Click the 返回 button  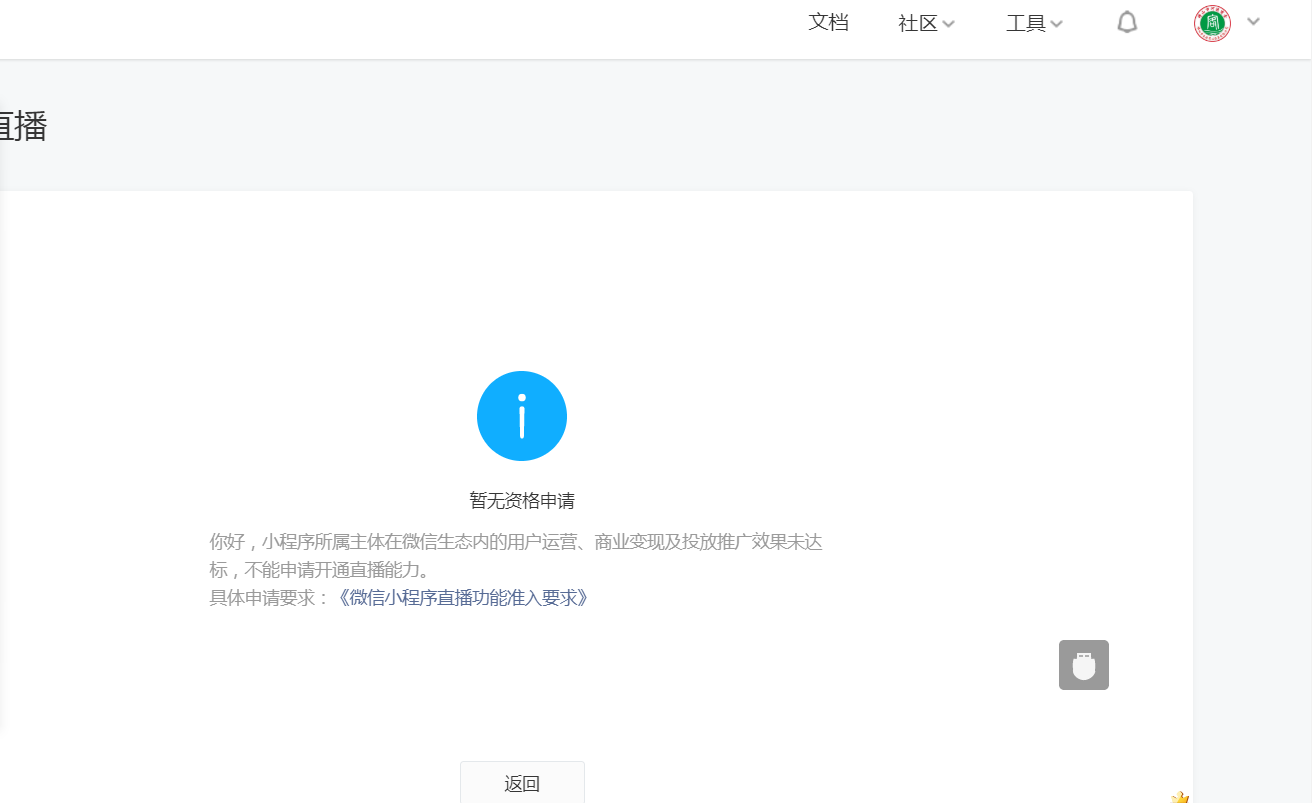(x=522, y=782)
